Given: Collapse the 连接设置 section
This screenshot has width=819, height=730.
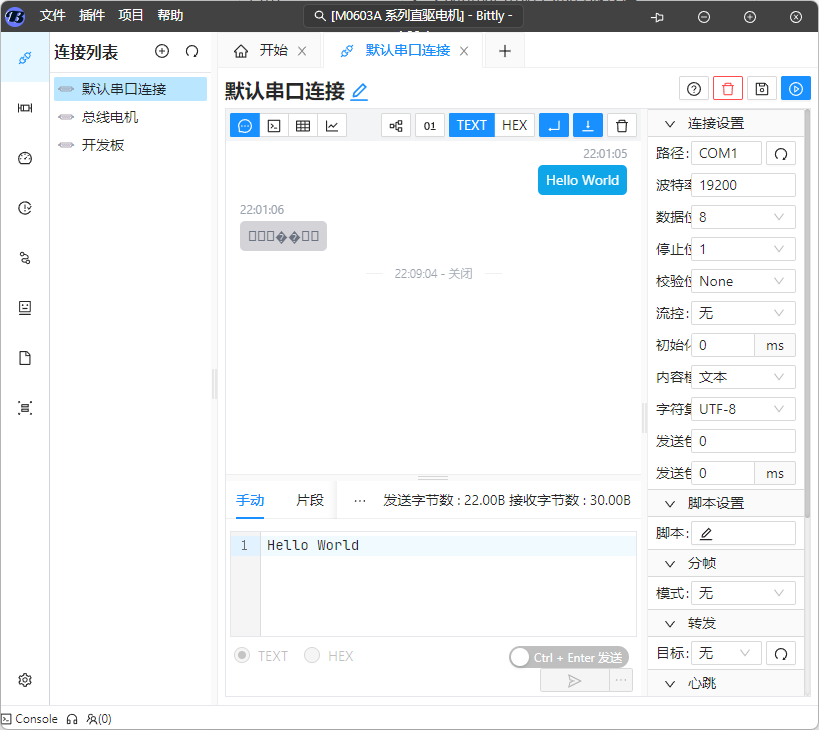Looking at the screenshot, I should (668, 124).
